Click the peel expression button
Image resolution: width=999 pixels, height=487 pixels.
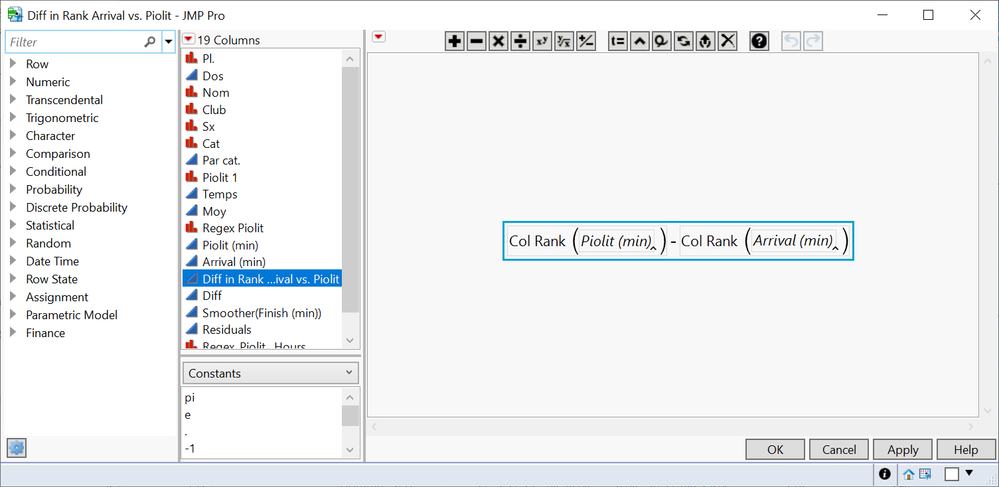tap(661, 41)
